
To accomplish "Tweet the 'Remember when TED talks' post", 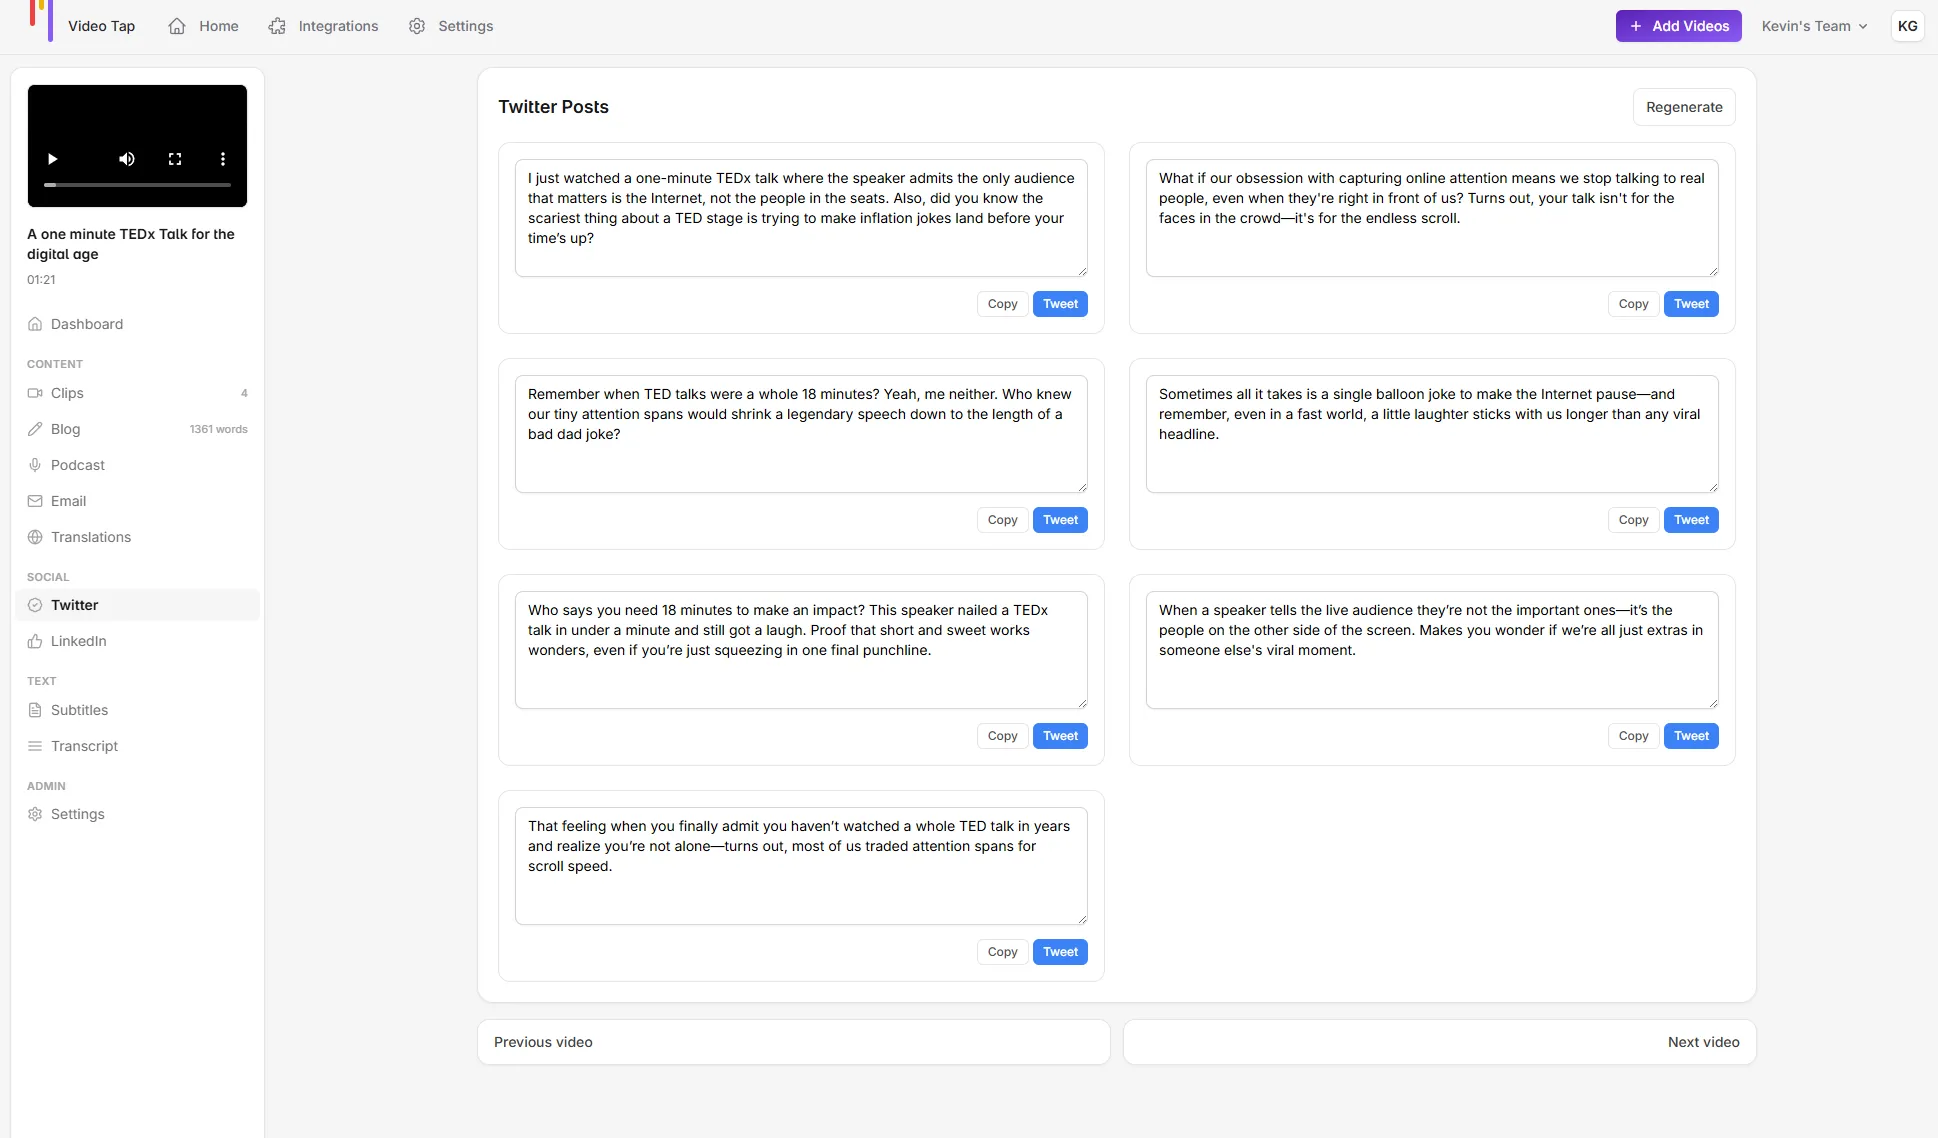I will (1060, 520).
